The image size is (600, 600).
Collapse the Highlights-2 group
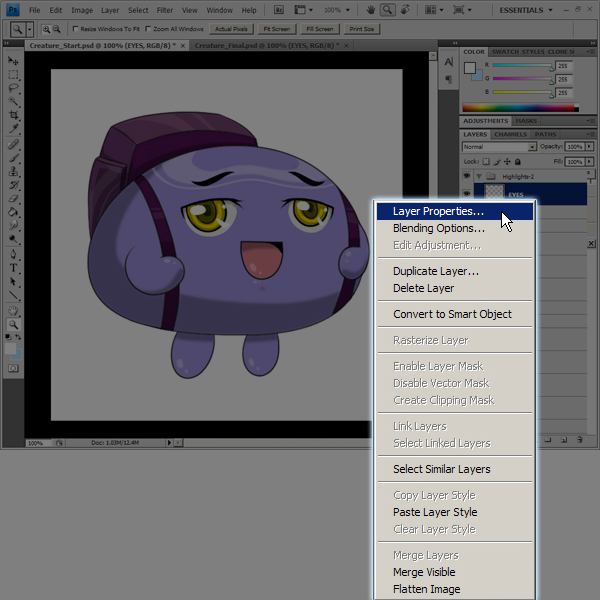479,176
